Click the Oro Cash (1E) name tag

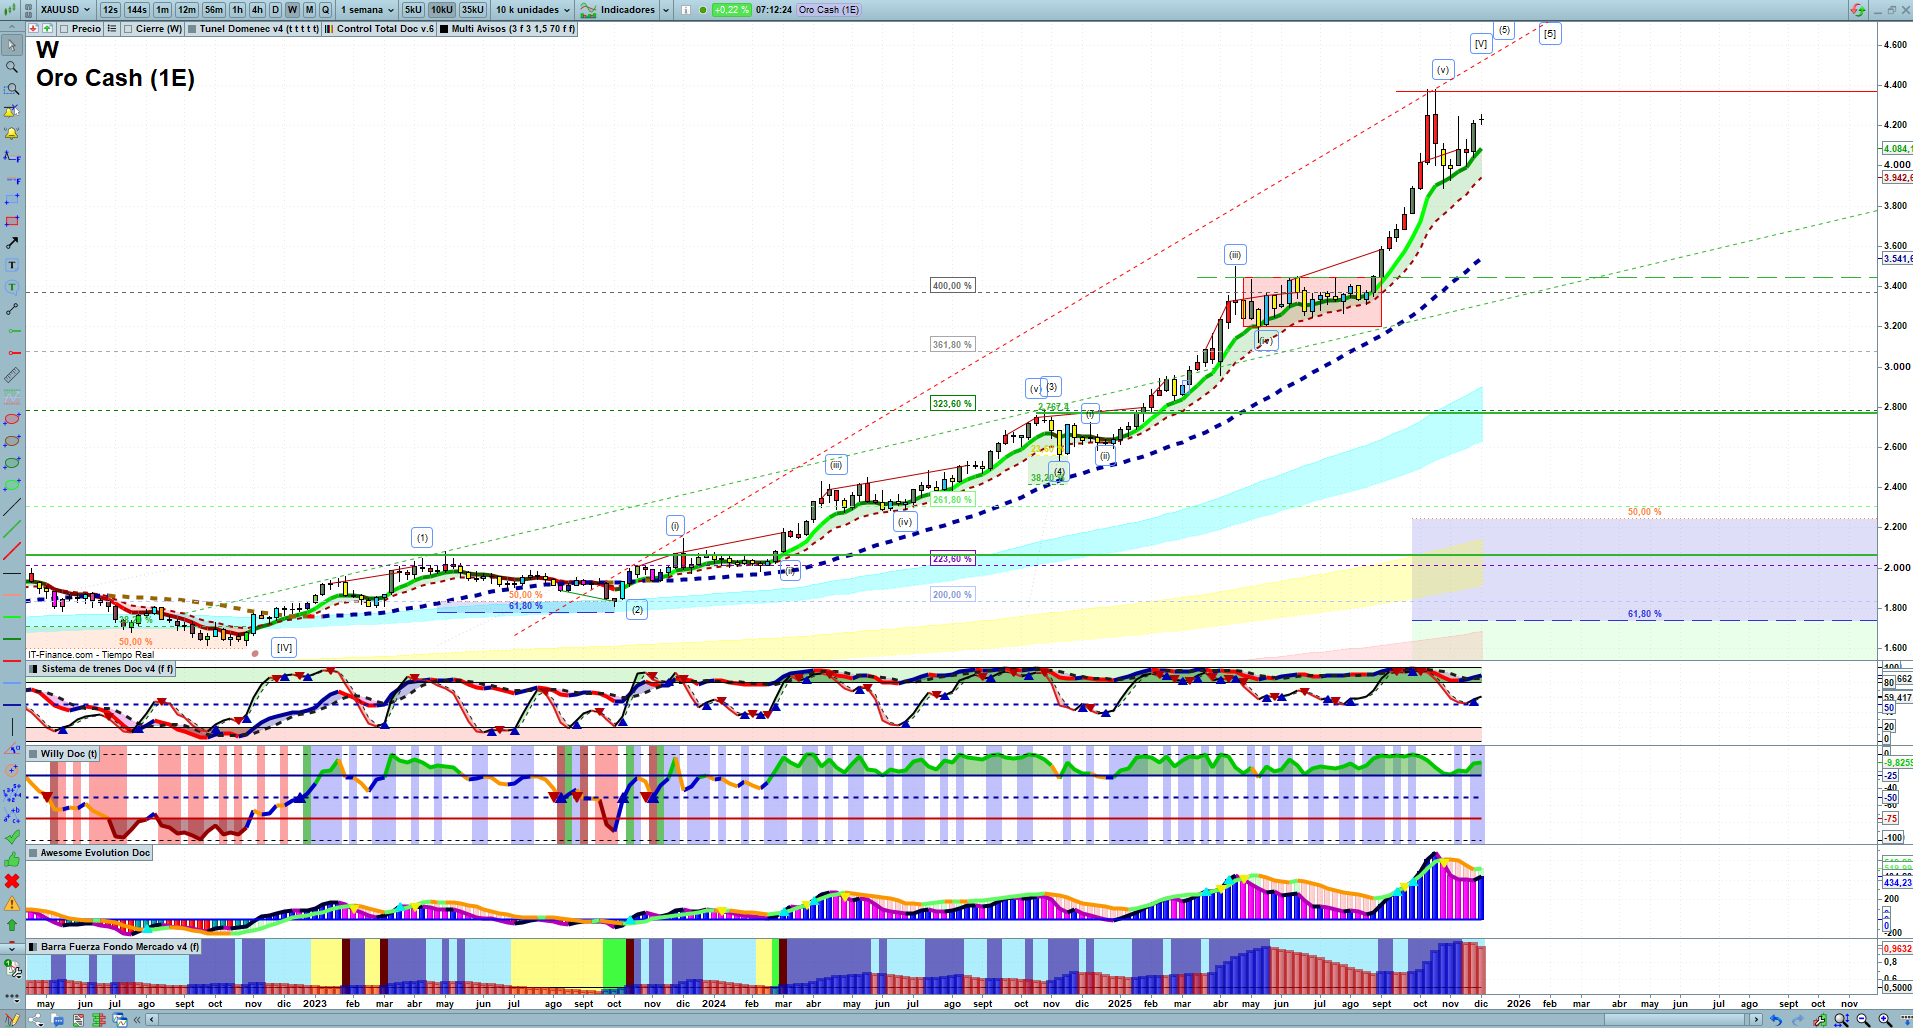click(829, 10)
